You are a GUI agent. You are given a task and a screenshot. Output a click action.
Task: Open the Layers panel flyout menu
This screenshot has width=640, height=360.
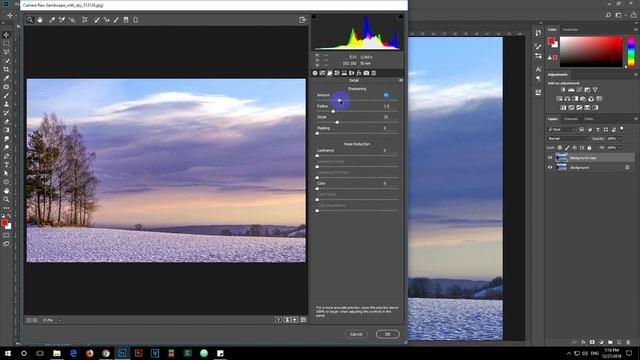point(636,119)
